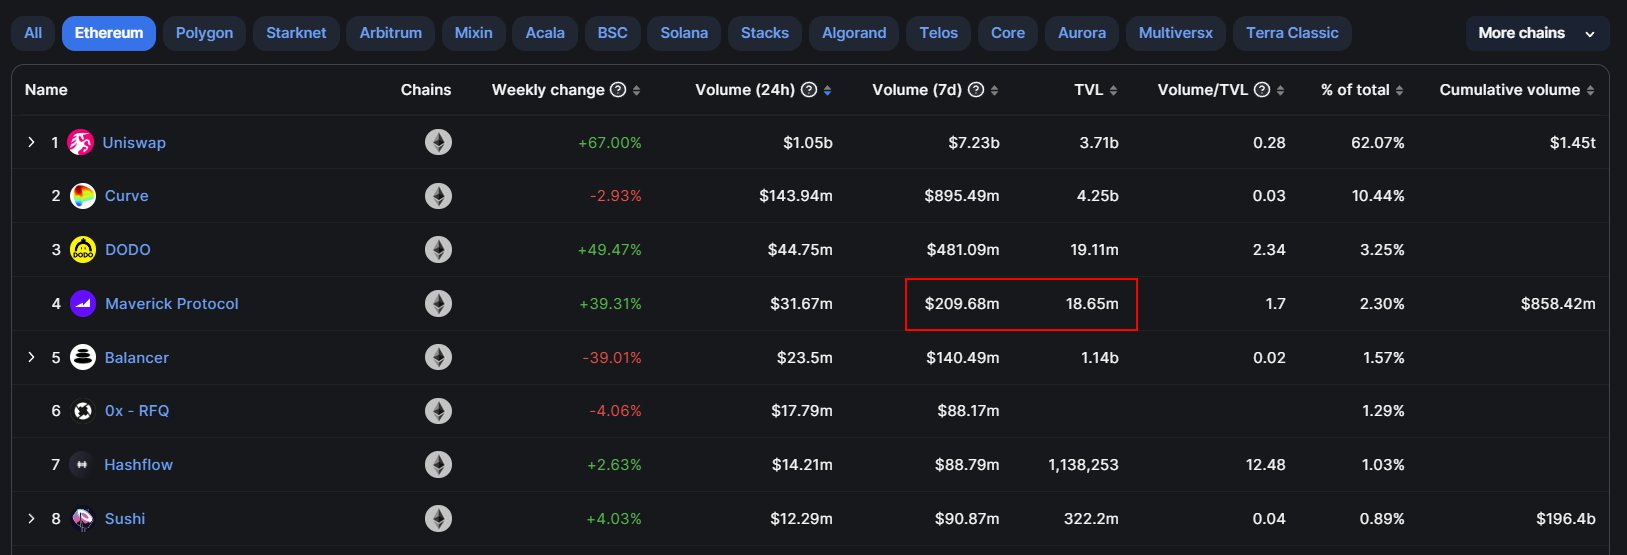1627x555 pixels.
Task: Click the Ethereum chain icon in DODO row
Action: click(x=438, y=250)
